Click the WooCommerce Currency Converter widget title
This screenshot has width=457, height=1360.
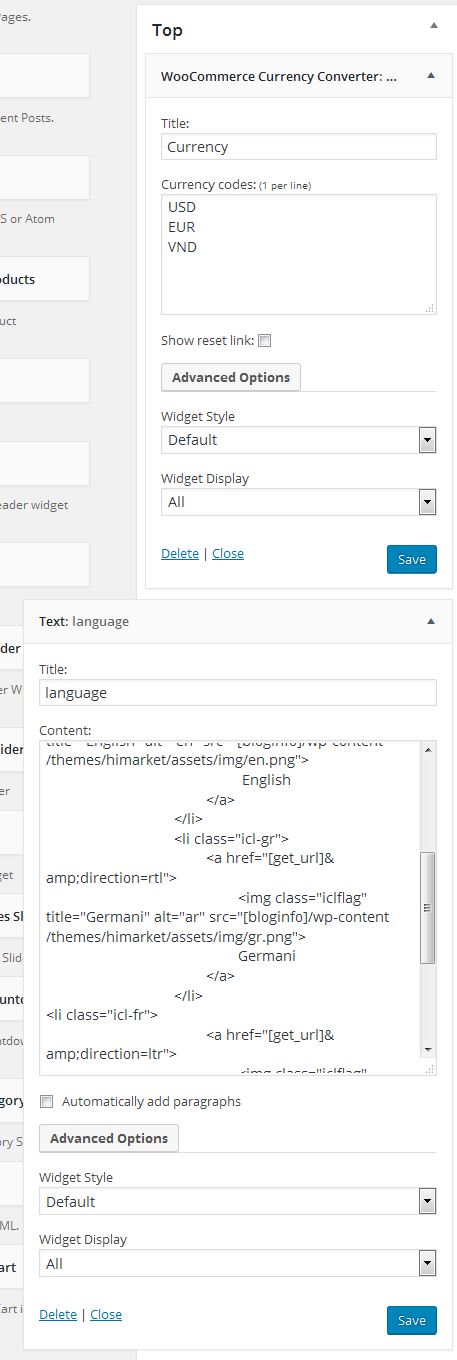tap(279, 76)
